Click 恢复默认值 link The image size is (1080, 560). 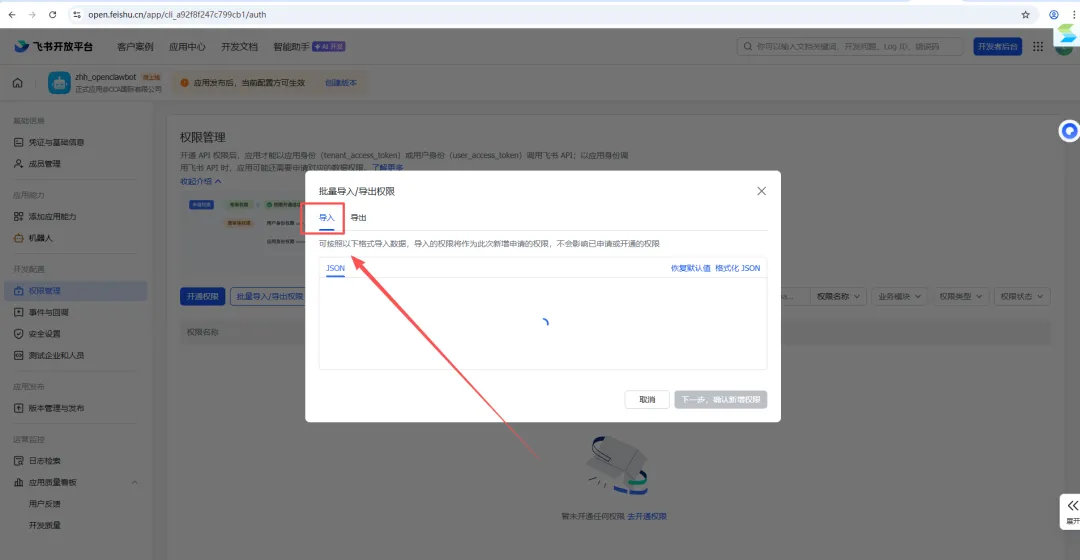click(690, 268)
